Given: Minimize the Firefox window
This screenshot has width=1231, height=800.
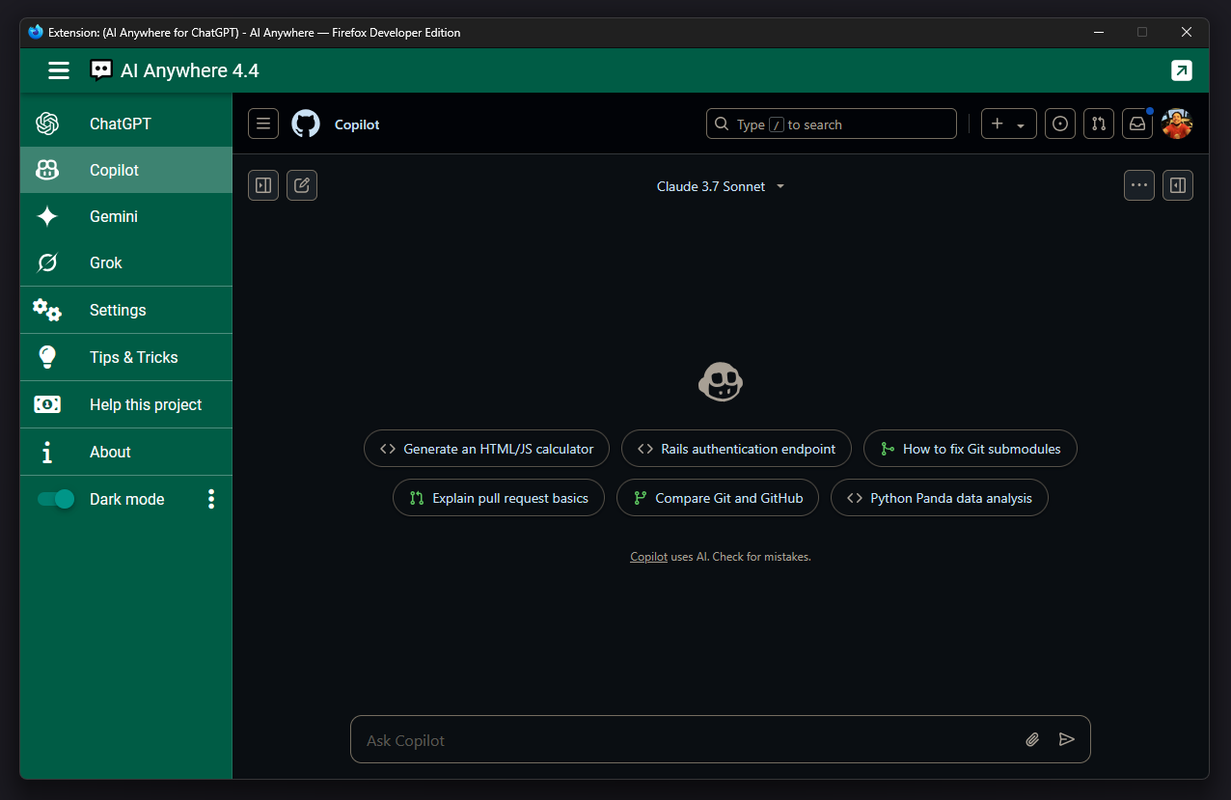Looking at the screenshot, I should (x=1098, y=32).
